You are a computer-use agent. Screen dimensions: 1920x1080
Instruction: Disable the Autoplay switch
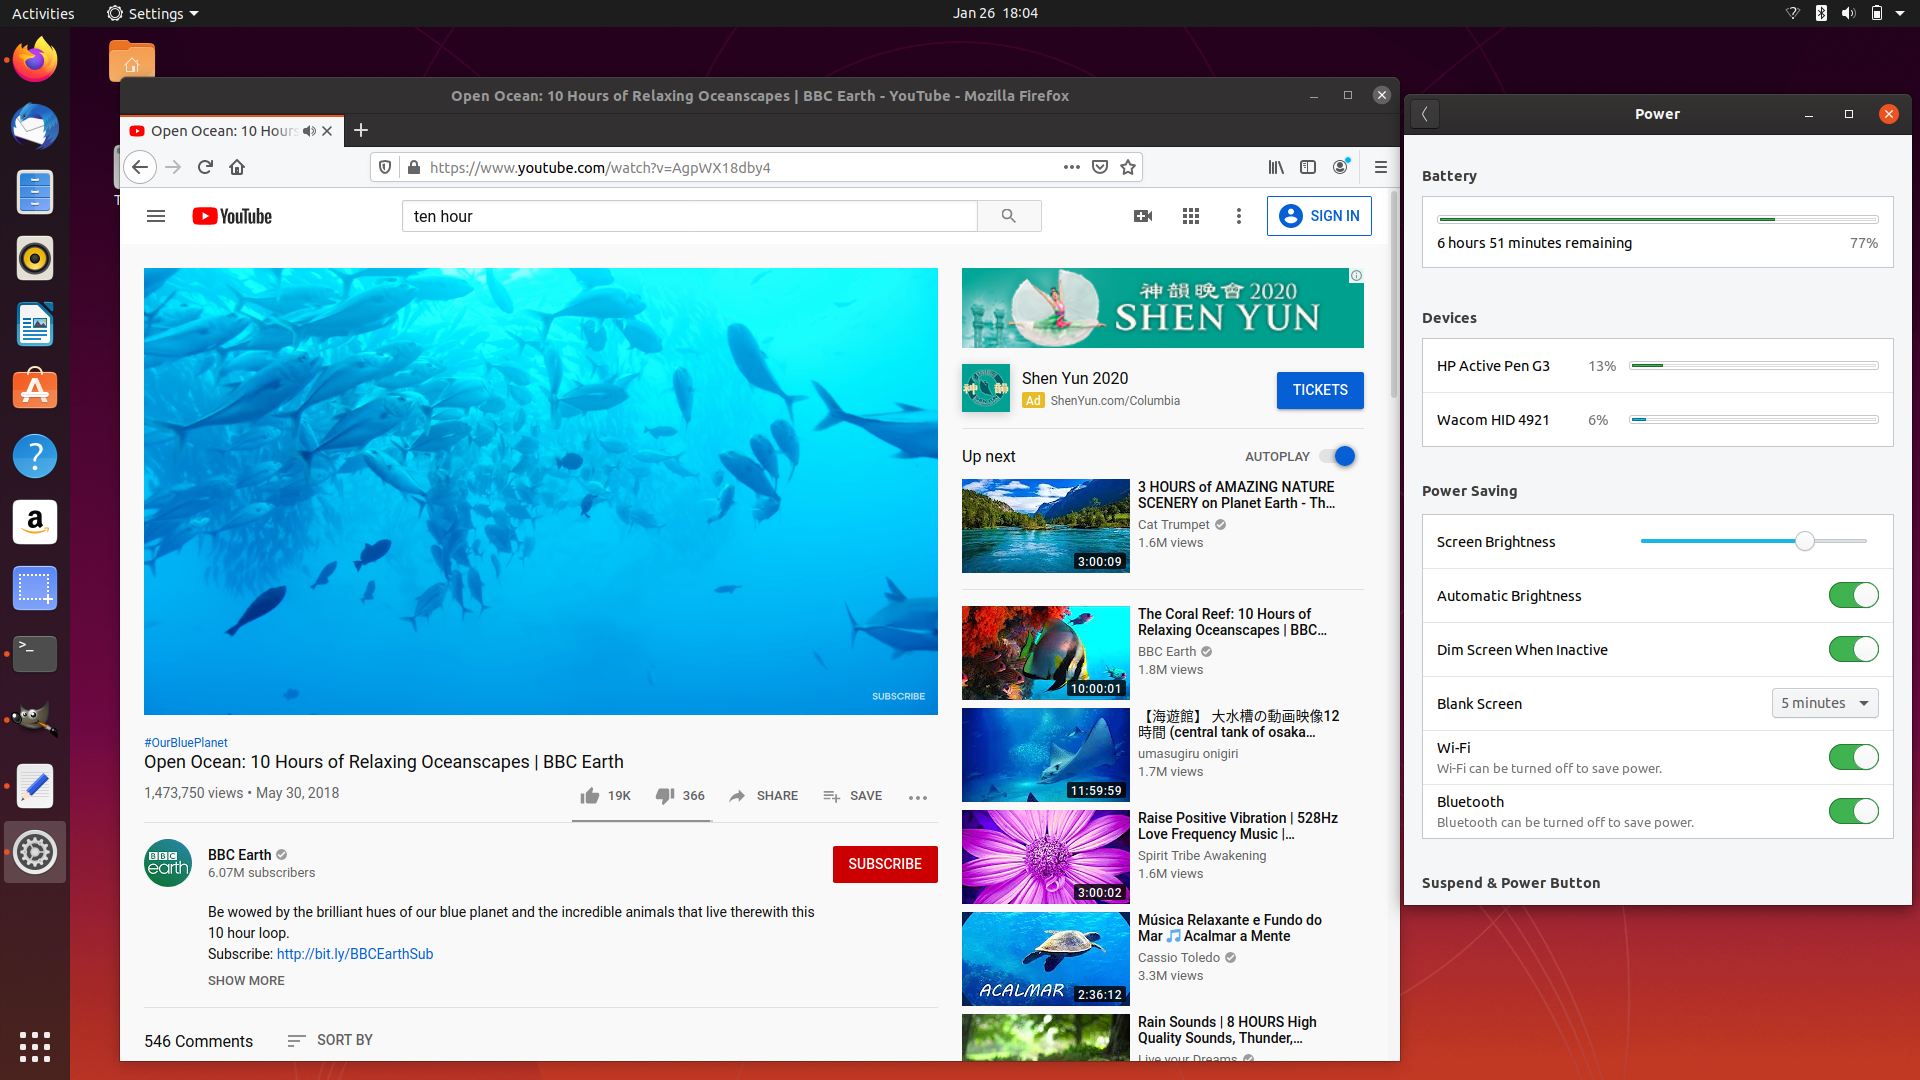(1338, 456)
